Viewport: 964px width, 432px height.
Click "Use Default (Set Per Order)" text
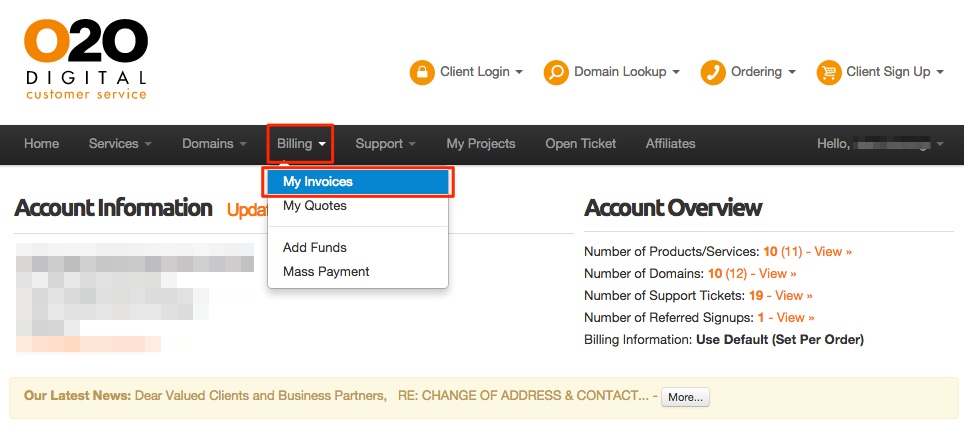[x=780, y=340]
